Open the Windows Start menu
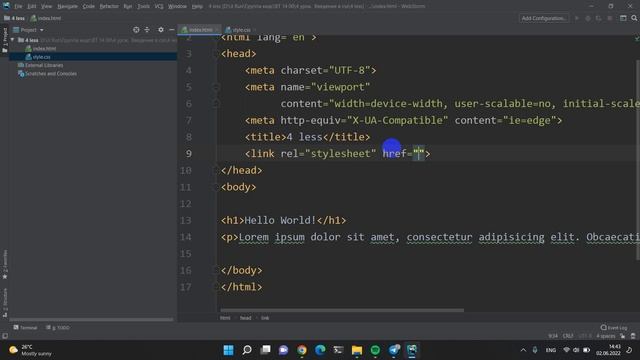Viewport: 640px width, 360px height. pyautogui.click(x=229, y=350)
